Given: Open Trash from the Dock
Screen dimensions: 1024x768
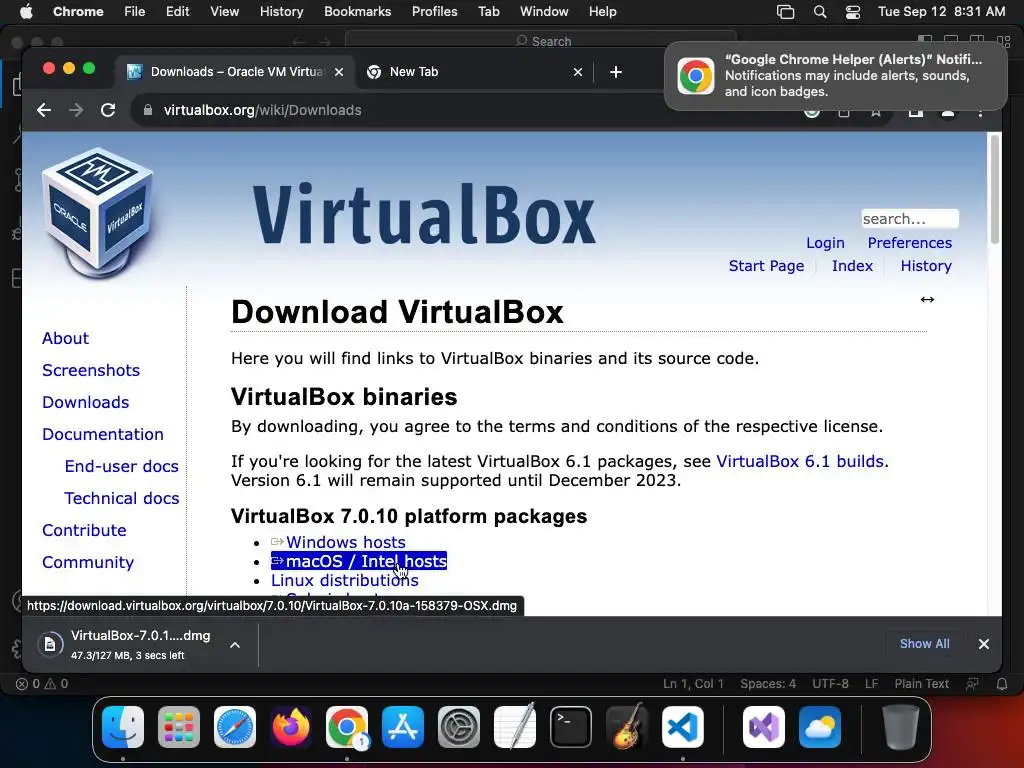Looking at the screenshot, I should coord(901,727).
